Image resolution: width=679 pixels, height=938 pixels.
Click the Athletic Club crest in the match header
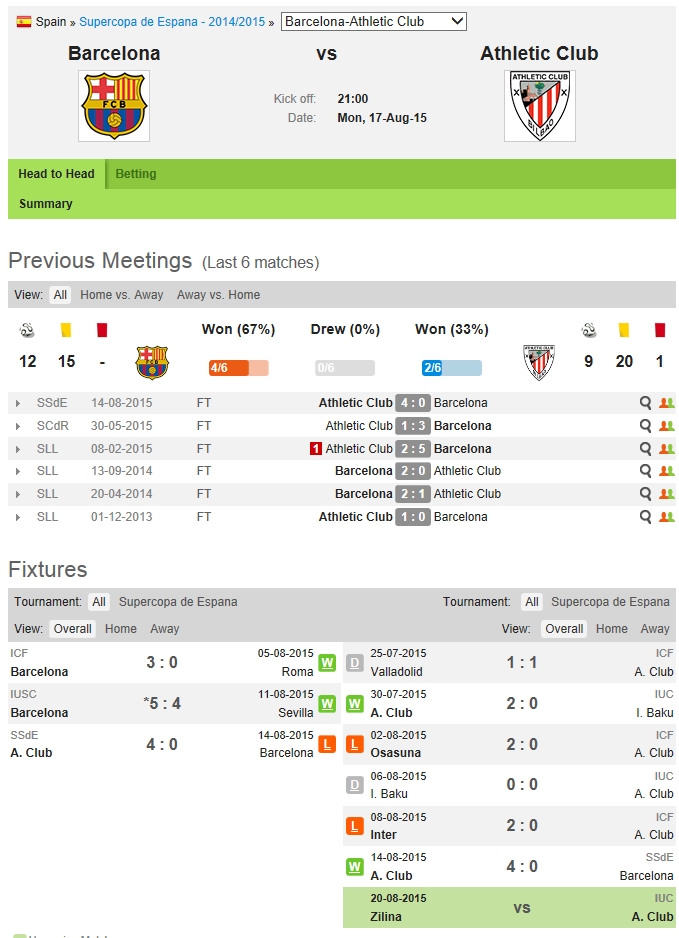click(539, 105)
